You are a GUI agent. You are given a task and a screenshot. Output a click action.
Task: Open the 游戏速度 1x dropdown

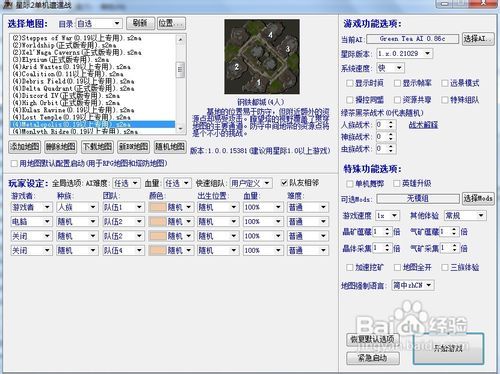click(x=387, y=216)
